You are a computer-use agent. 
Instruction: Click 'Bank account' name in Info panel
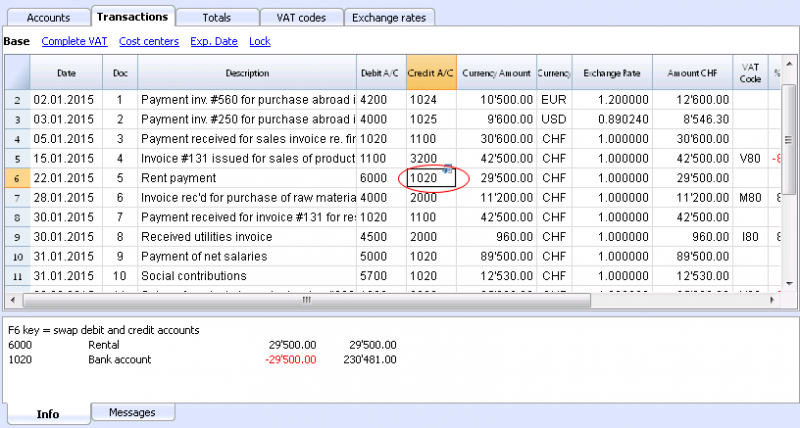(119, 360)
